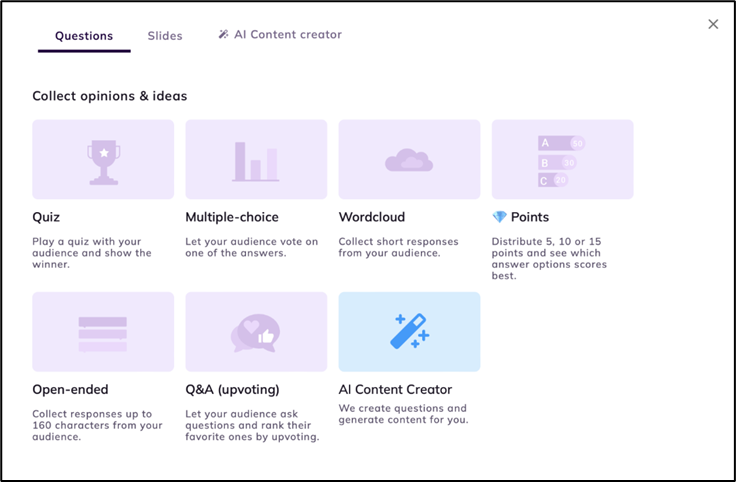Open the AI Content creator tab
The width and height of the screenshot is (736, 482).
280,35
